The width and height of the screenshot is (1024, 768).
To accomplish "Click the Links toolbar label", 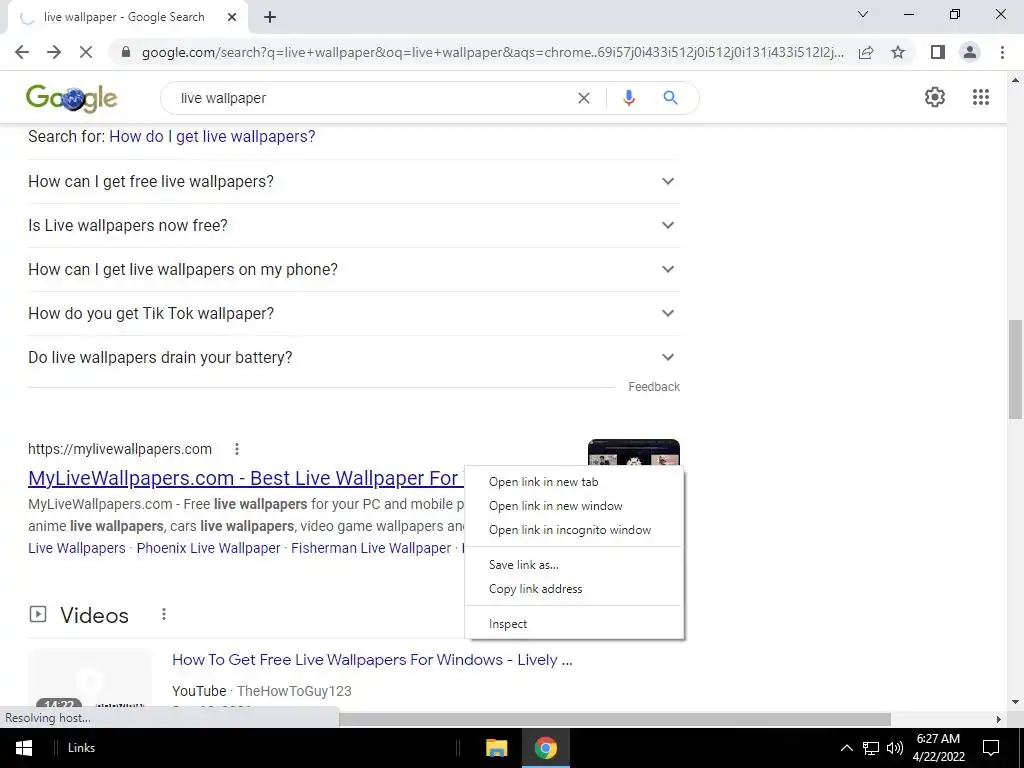I will point(81,748).
